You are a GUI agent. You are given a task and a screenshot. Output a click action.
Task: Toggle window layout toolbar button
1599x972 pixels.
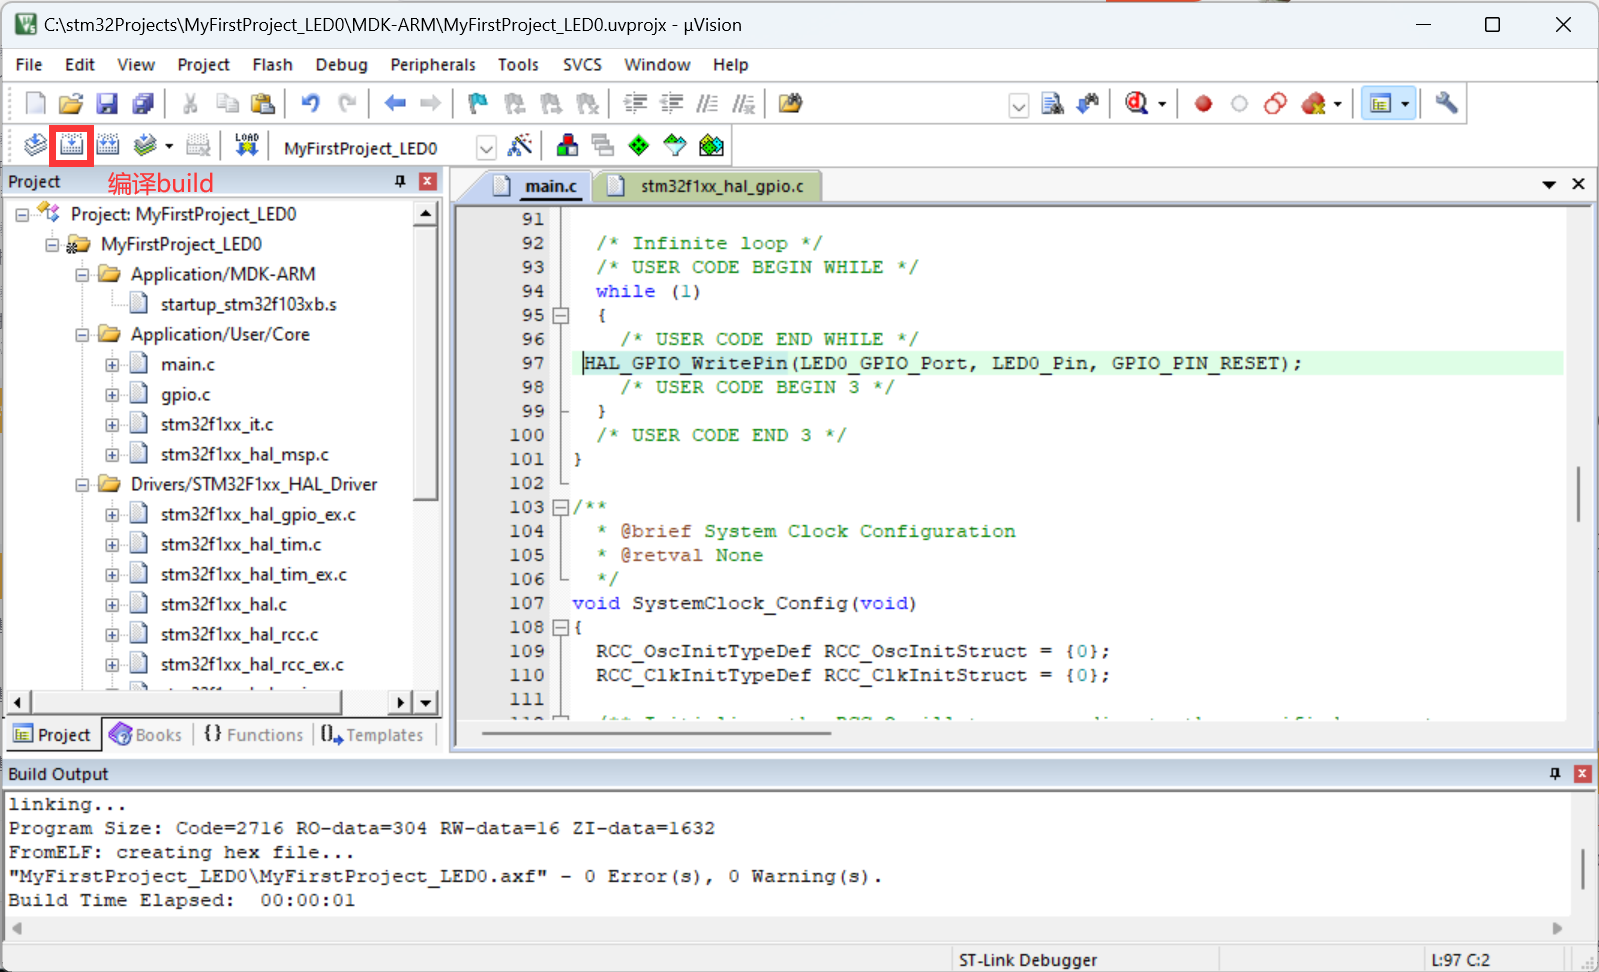1380,103
